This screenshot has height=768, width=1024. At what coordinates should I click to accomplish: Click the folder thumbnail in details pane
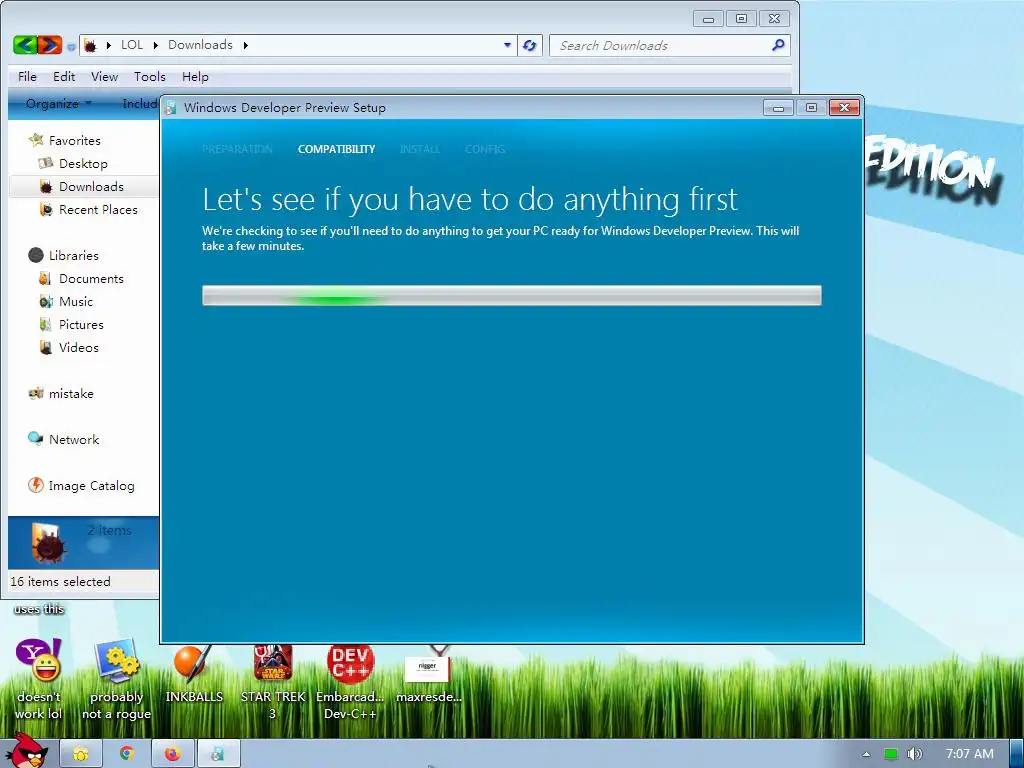coord(49,542)
